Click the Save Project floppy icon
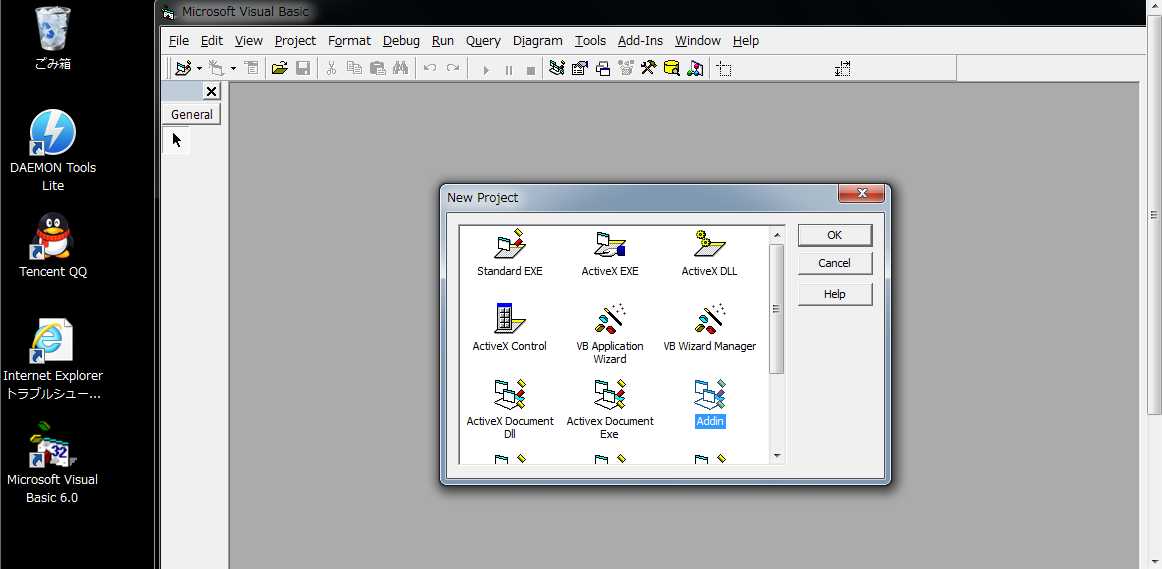Screen dimensions: 1162x569 pyautogui.click(x=302, y=69)
